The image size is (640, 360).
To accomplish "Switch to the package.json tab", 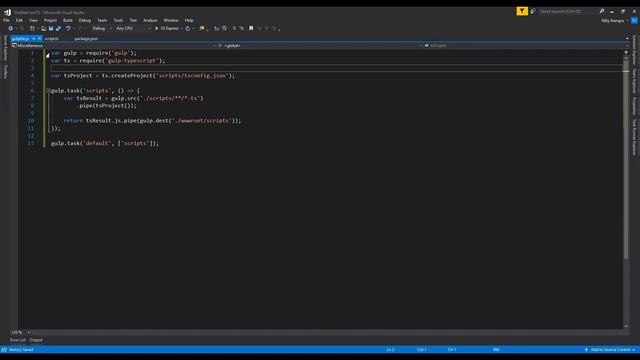I will click(86, 39).
